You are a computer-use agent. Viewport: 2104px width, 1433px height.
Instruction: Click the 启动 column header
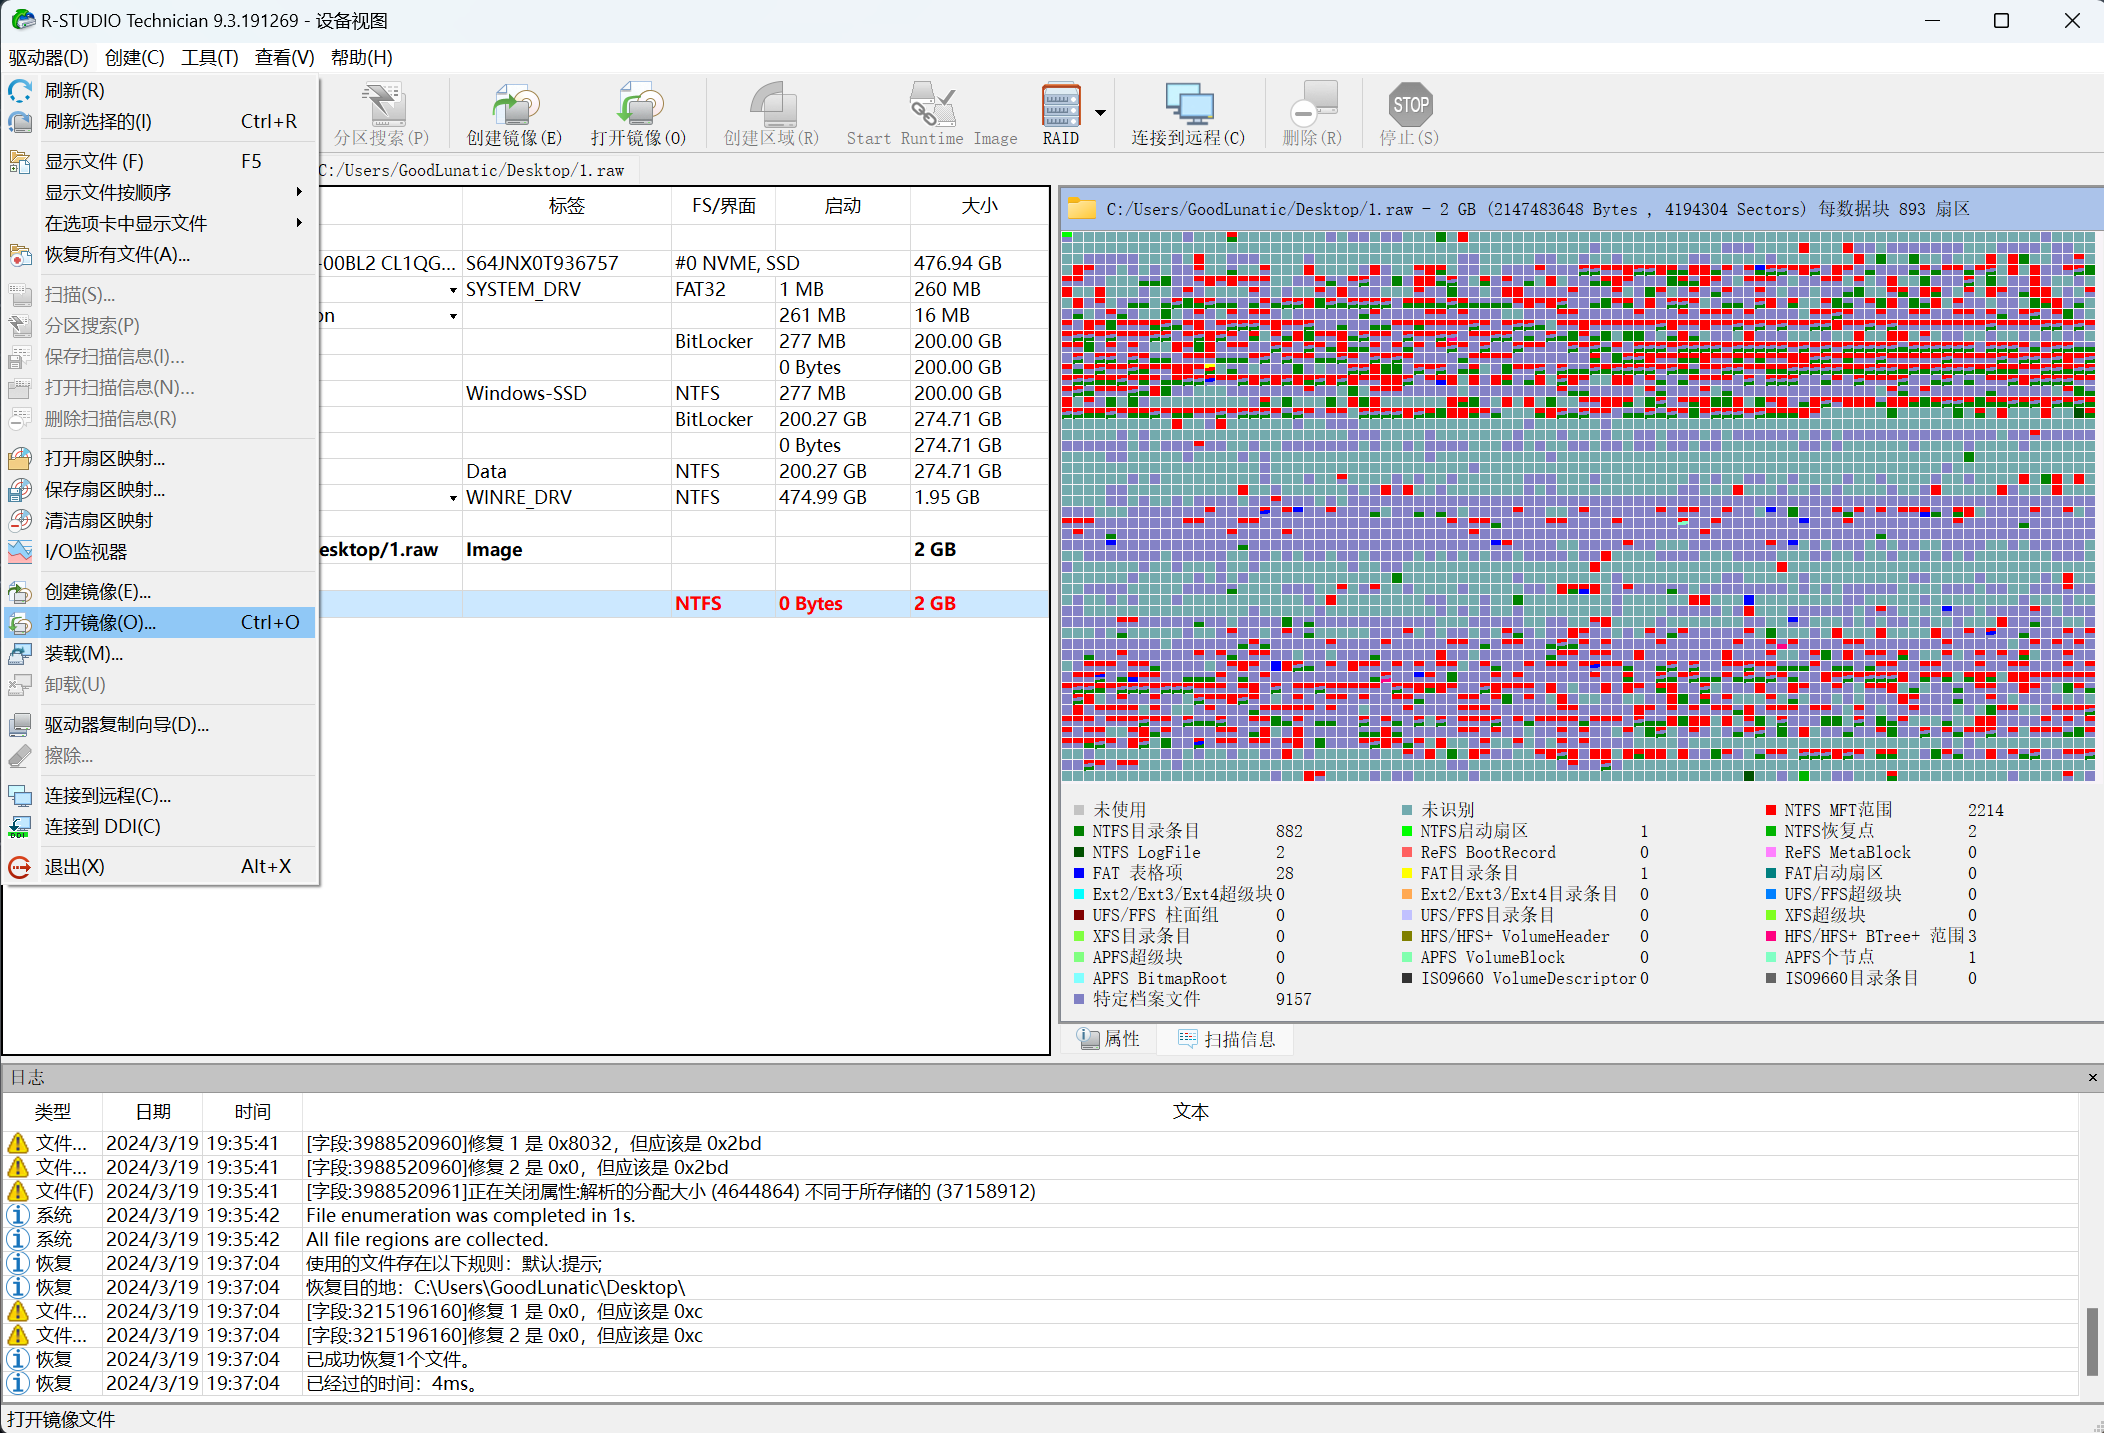843,206
